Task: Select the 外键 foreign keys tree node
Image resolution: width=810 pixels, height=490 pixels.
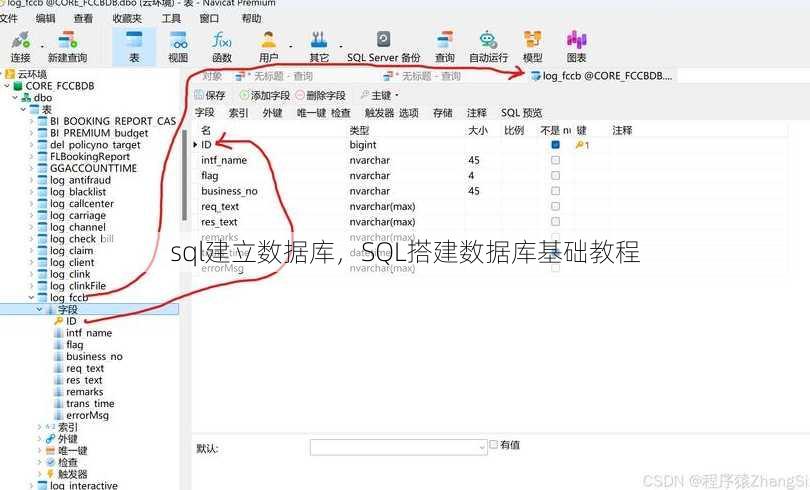Action: point(68,439)
